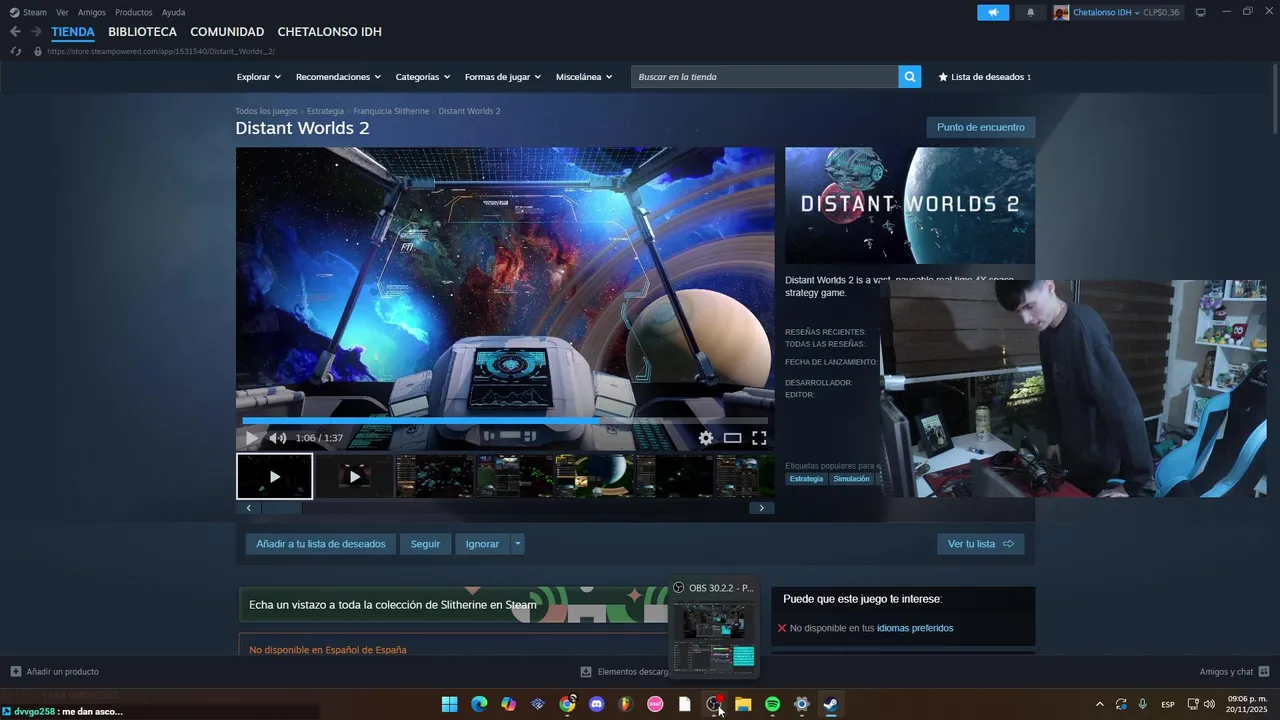The height and width of the screenshot is (720, 1280).
Task: Click the store search field
Action: [x=764, y=77]
